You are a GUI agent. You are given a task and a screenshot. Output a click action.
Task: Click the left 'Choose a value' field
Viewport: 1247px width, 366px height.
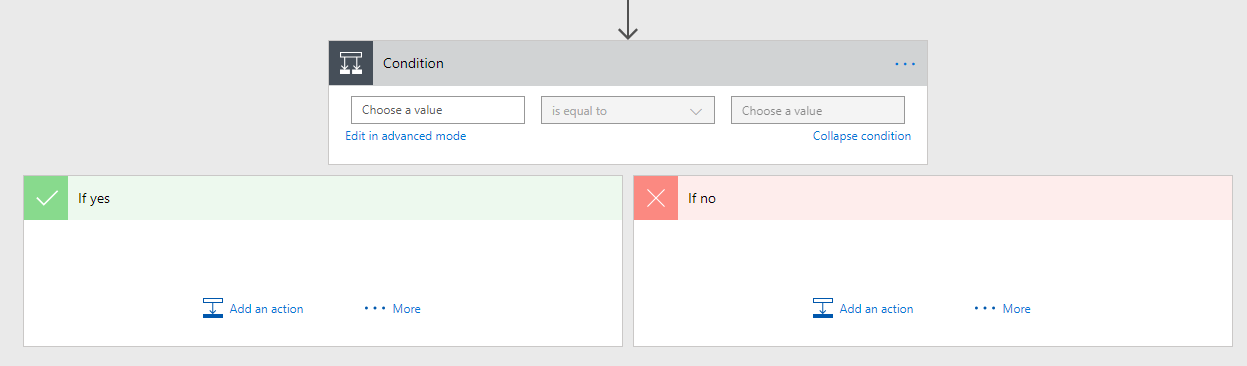click(x=438, y=110)
